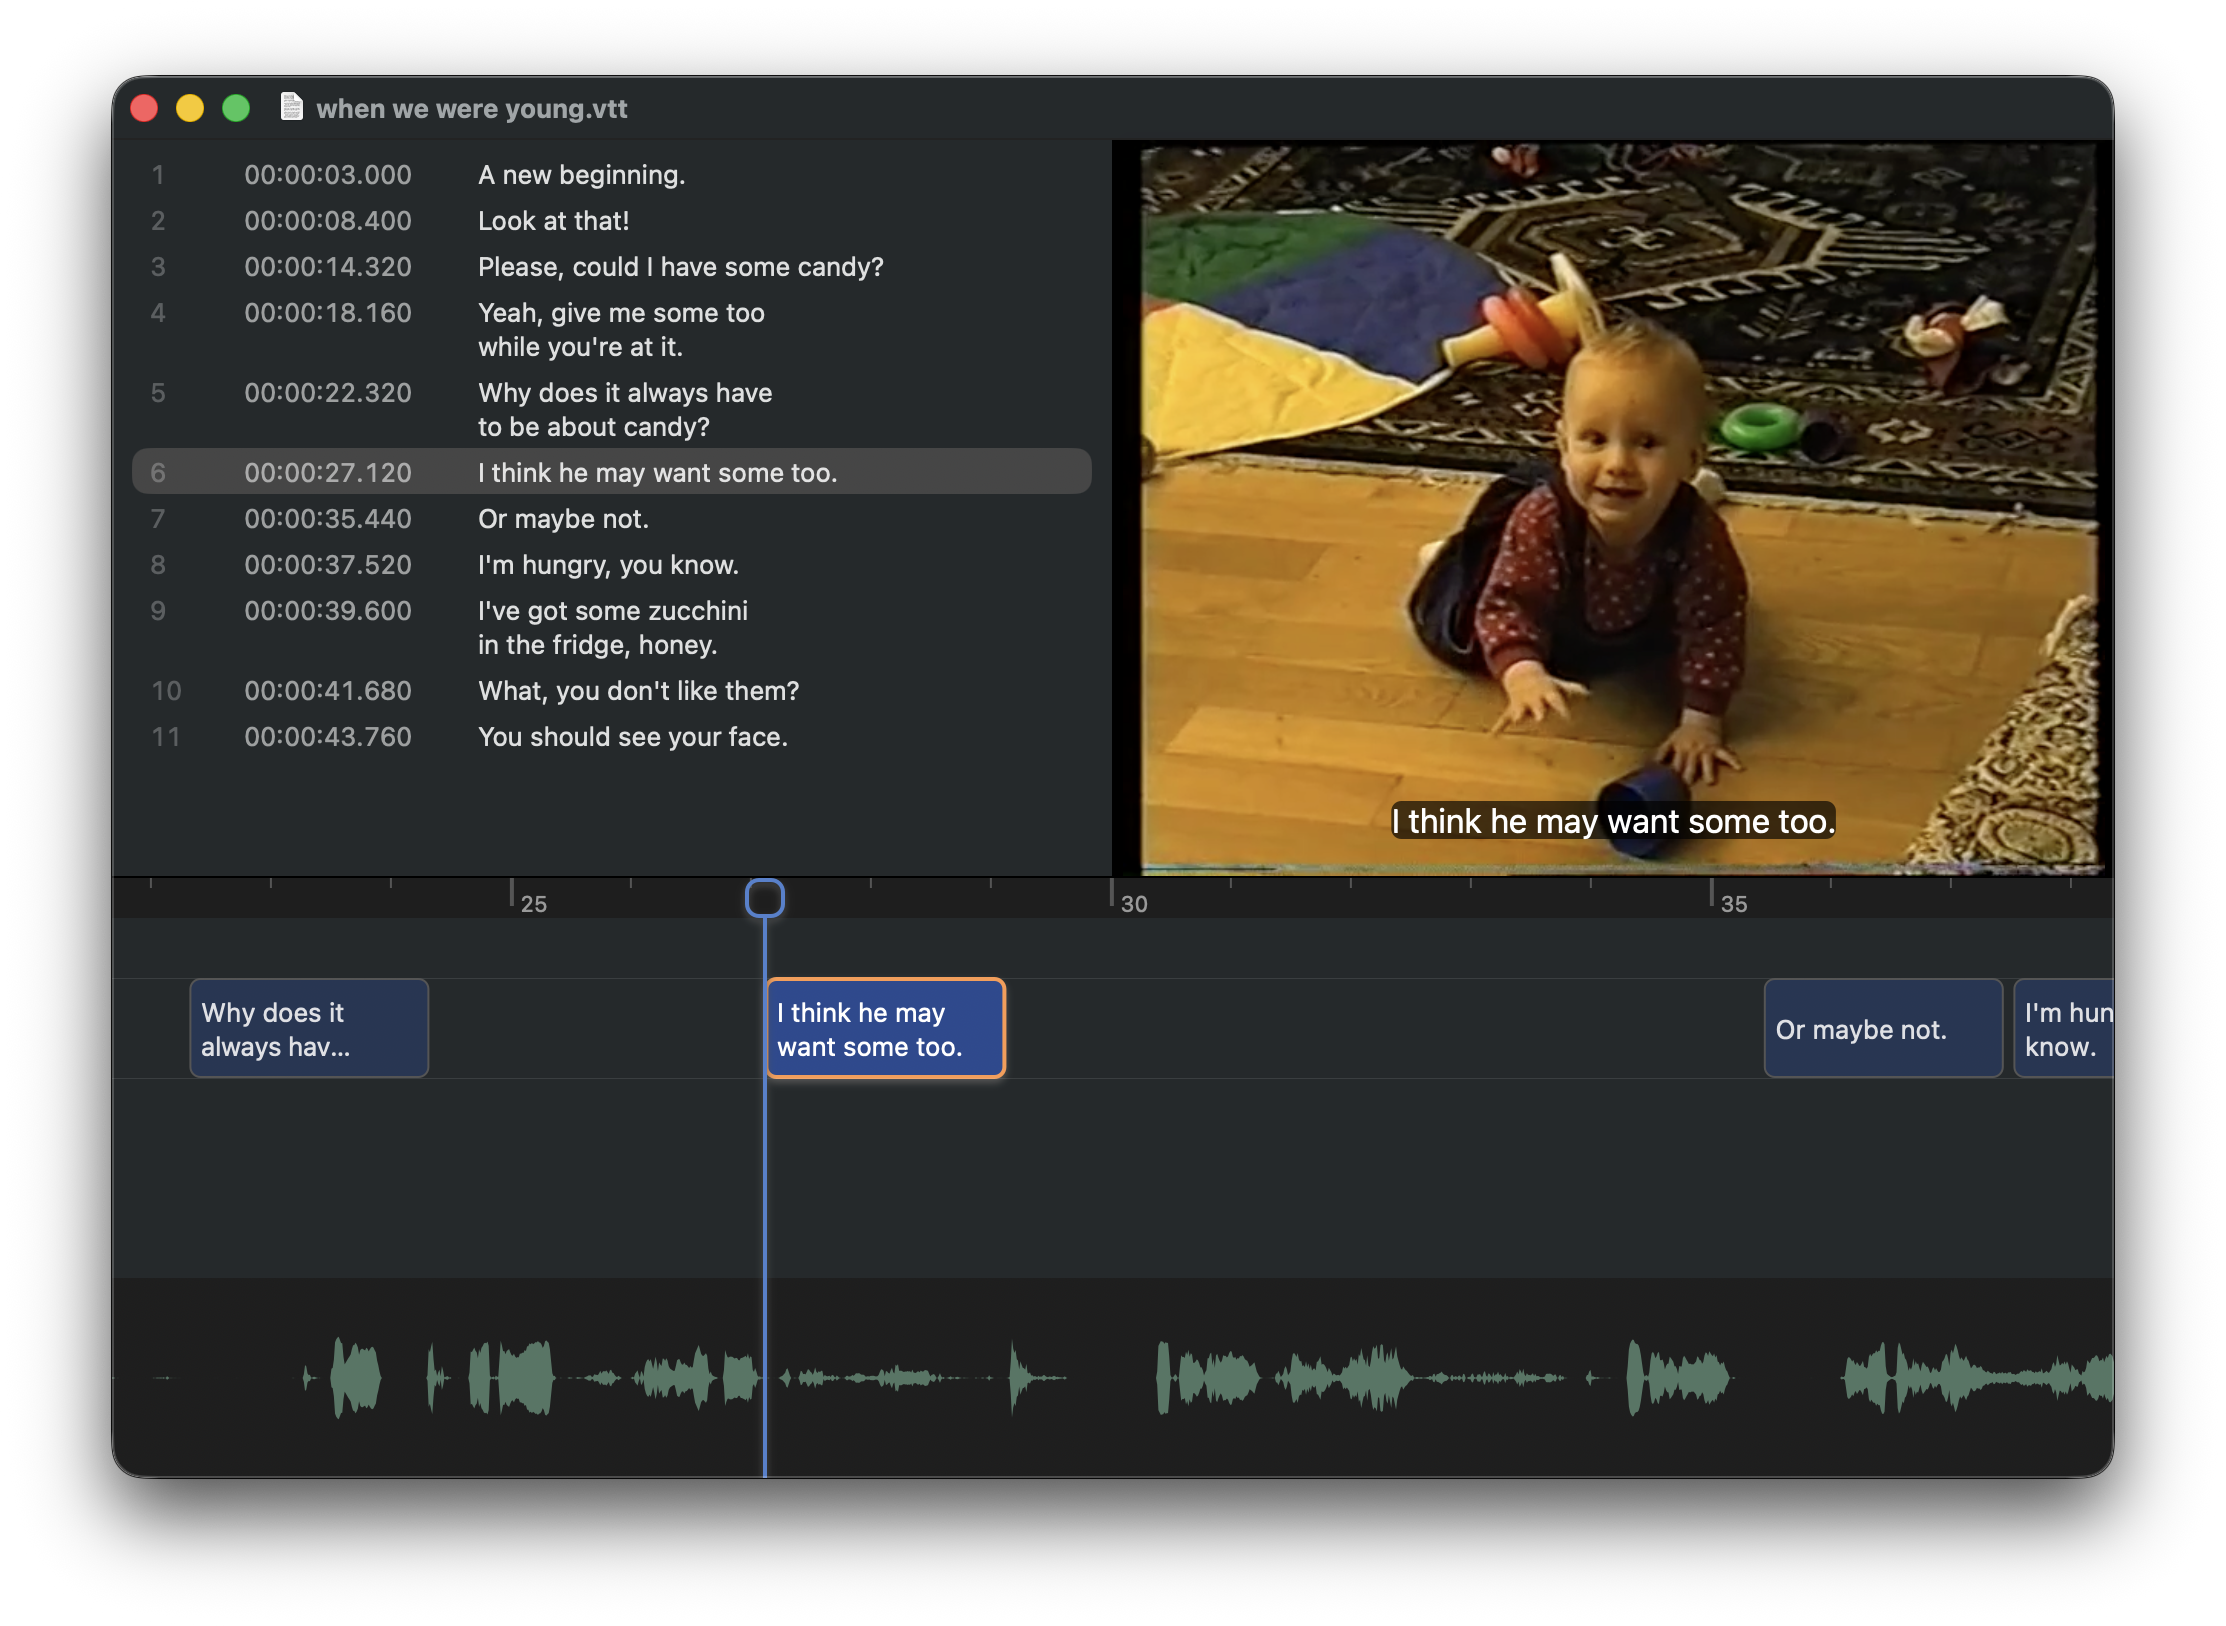Click the playhead handle on the timeline ruler
The image size is (2226, 1626).
click(765, 897)
